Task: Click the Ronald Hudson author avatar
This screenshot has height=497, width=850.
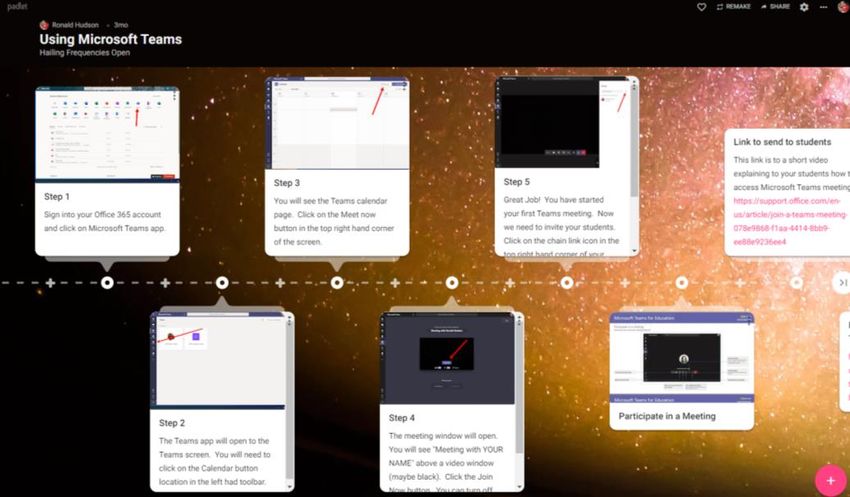Action: 44,25
